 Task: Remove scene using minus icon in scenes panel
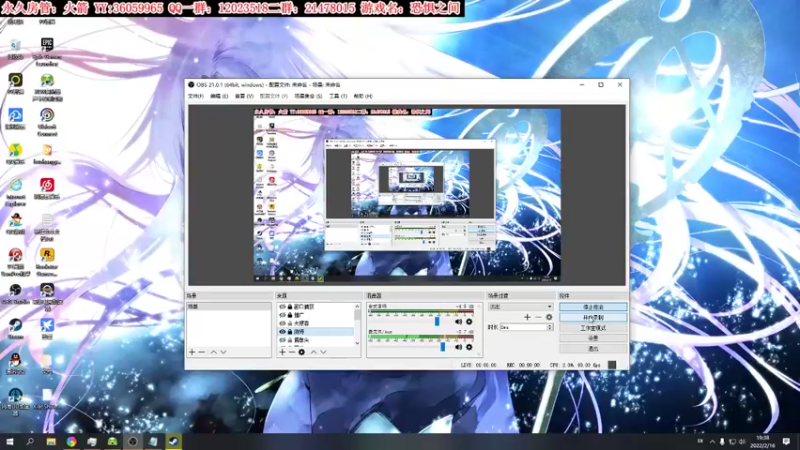tap(202, 352)
